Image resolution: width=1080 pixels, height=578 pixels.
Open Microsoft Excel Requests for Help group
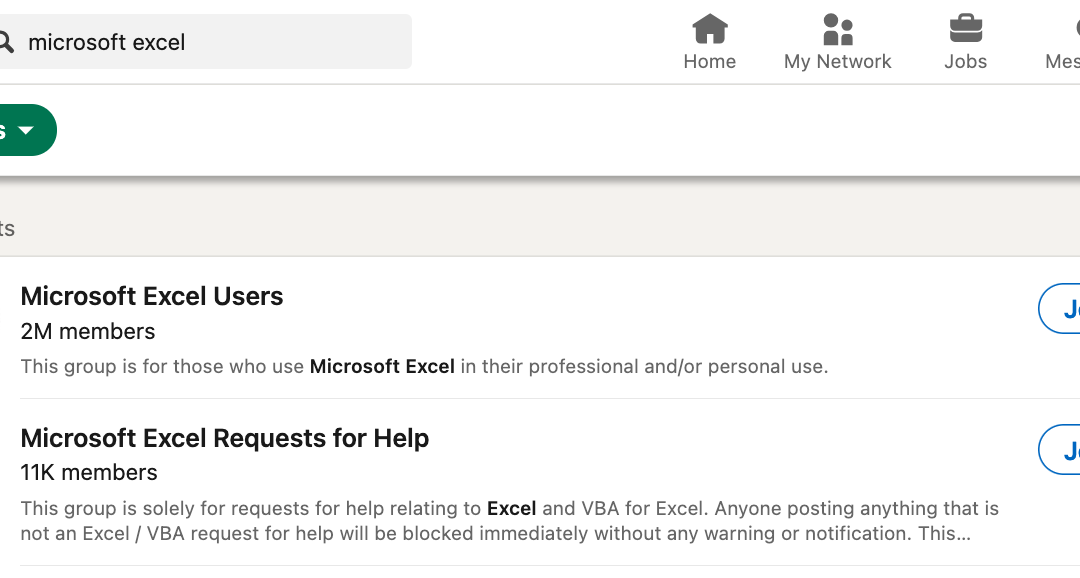pos(225,438)
